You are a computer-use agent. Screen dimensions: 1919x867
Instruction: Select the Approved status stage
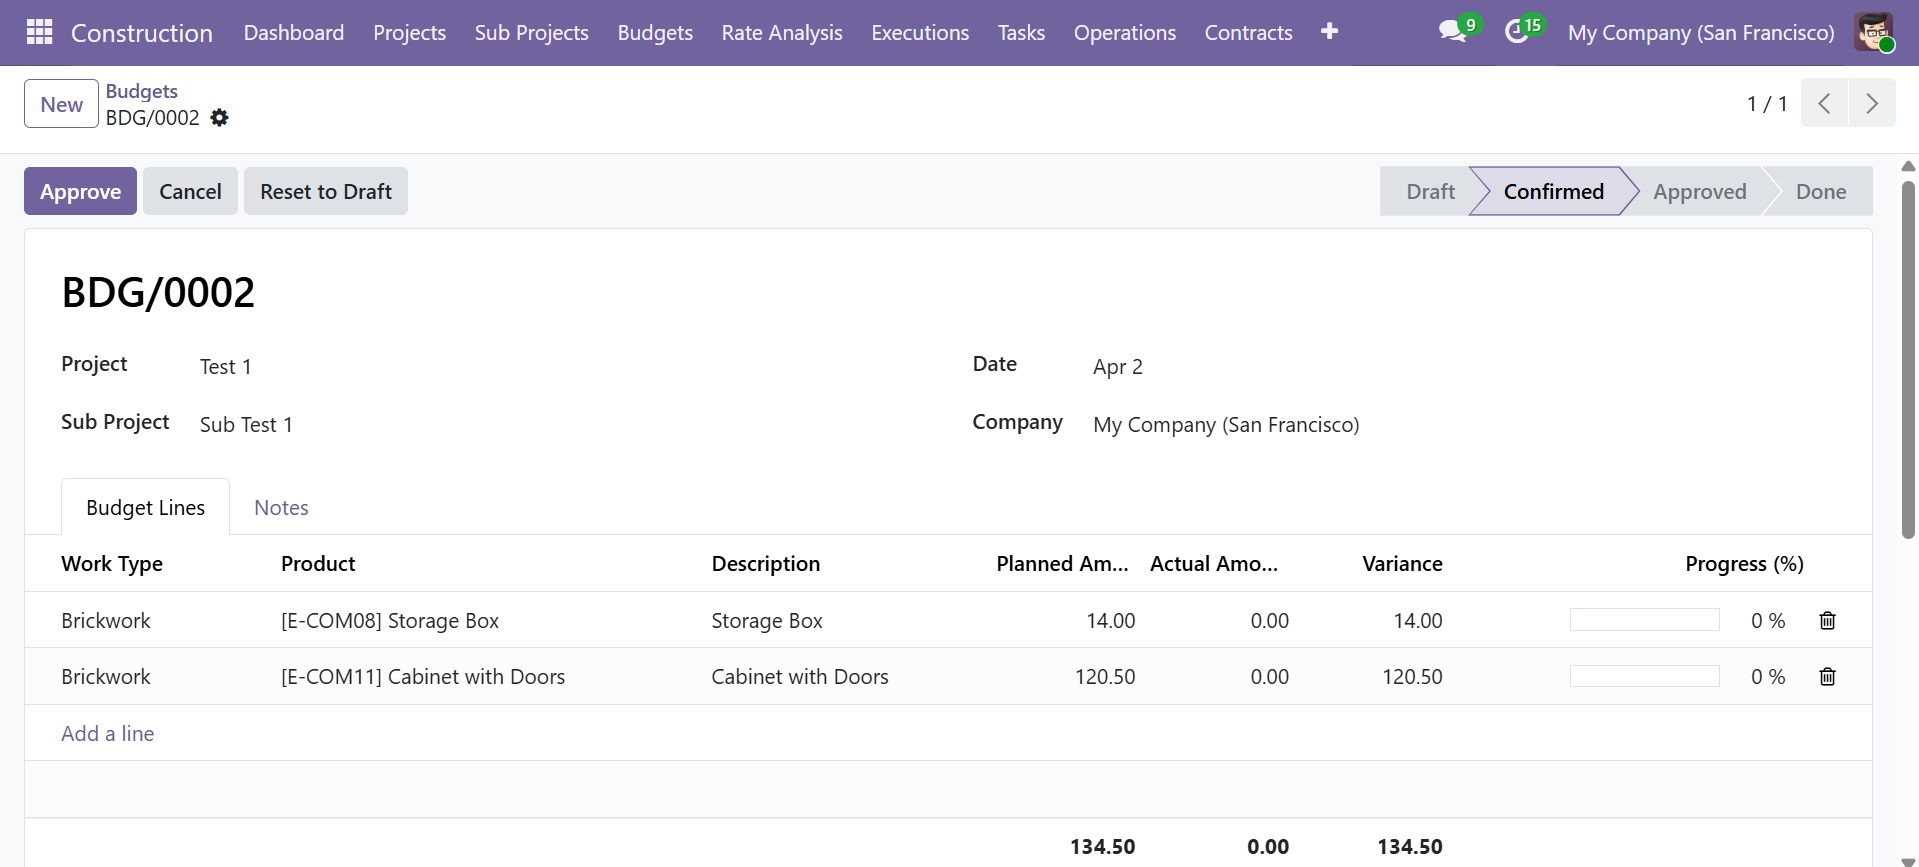pos(1699,192)
